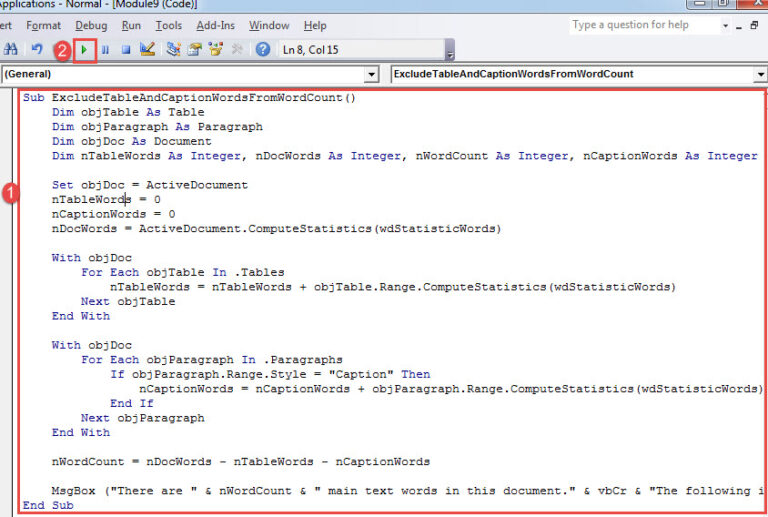768x517 pixels.
Task: Open the help question box dropdown arrow
Action: tap(723, 25)
